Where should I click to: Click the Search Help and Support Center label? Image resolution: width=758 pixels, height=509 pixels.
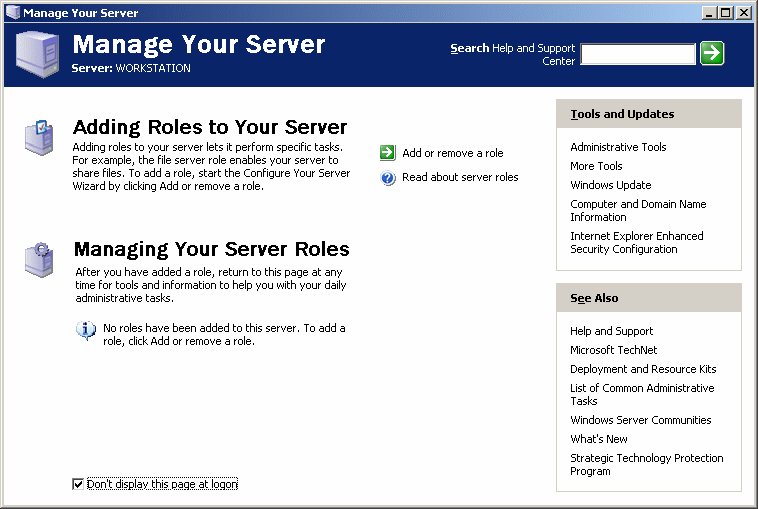[x=512, y=54]
